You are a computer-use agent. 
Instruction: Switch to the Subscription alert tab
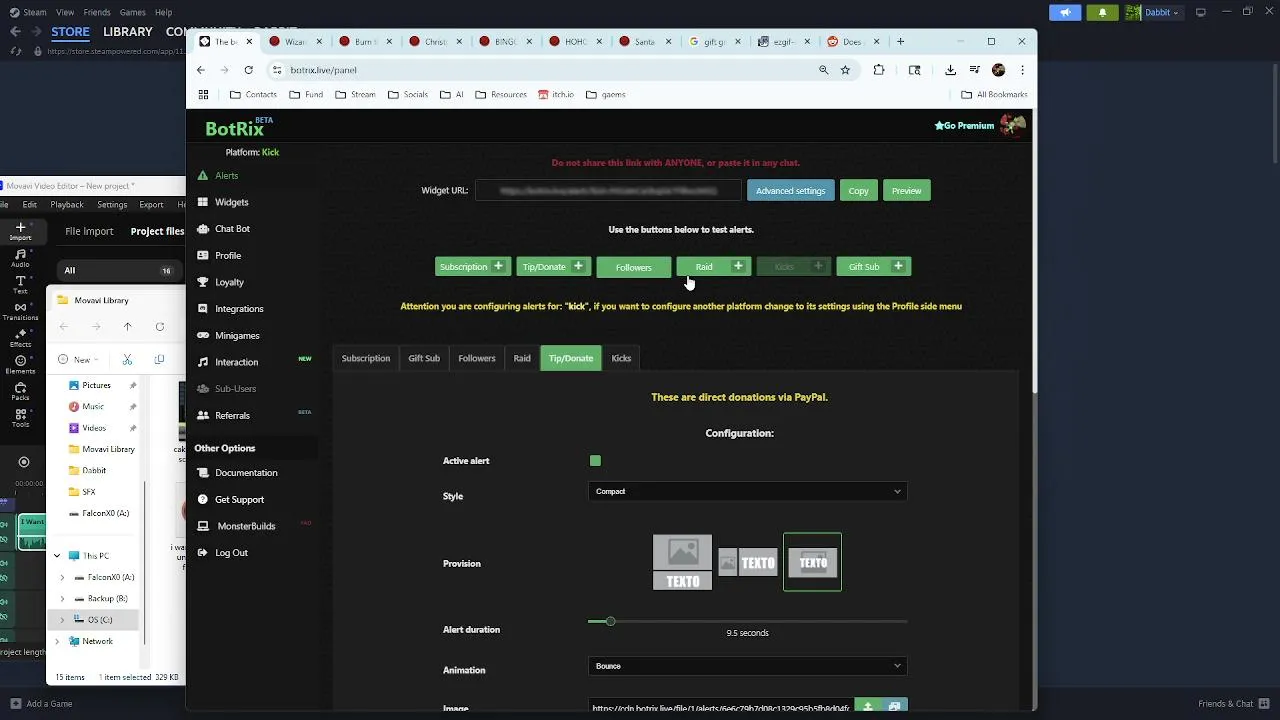tap(365, 358)
